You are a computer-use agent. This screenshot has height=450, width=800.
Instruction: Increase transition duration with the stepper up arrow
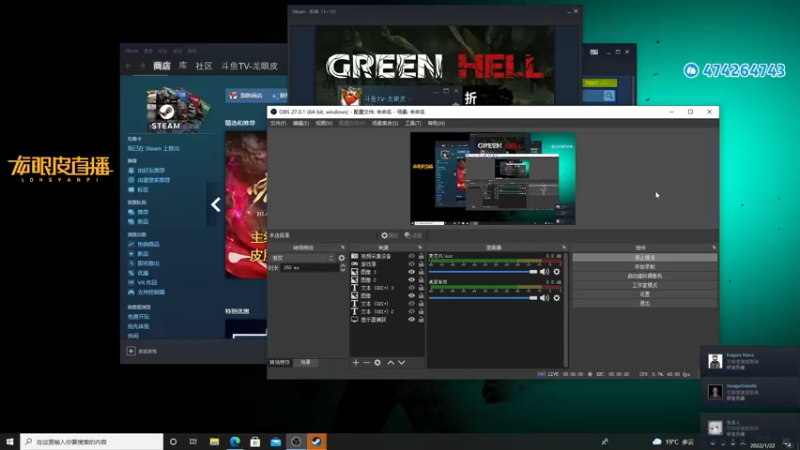[342, 265]
